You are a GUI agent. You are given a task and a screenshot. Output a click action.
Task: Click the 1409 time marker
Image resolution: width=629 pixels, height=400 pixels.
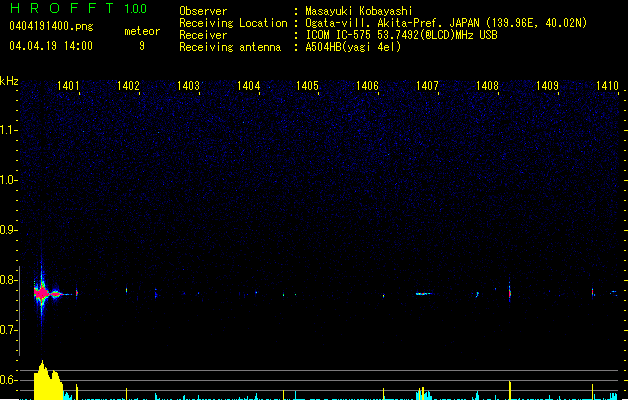548,86
